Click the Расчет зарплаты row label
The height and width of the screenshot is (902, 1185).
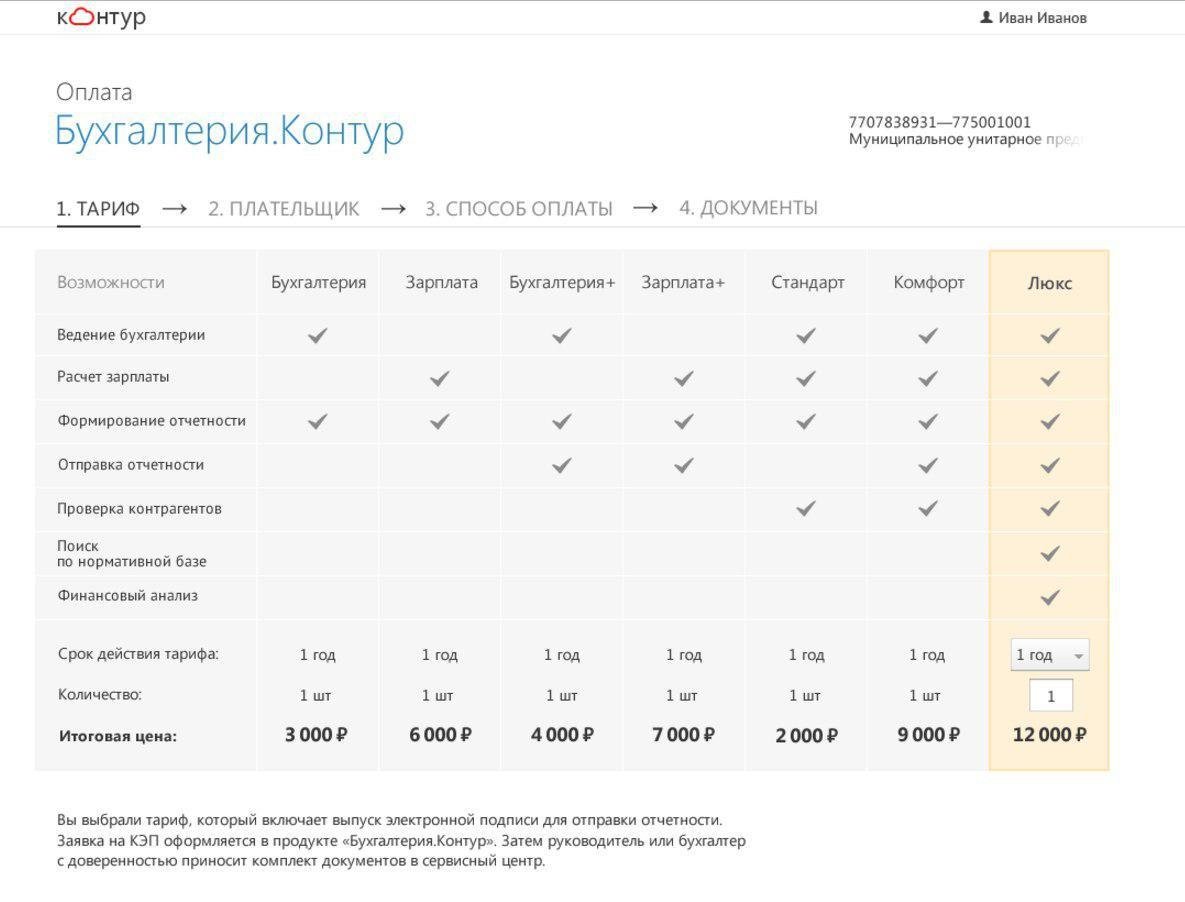click(x=113, y=377)
